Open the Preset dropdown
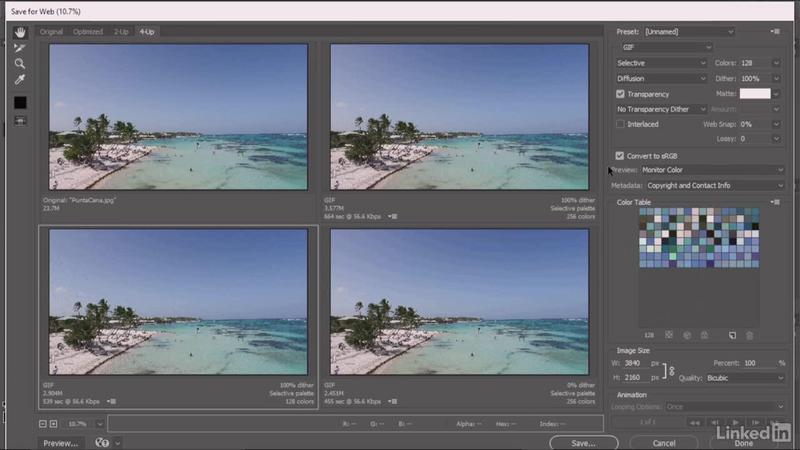Image resolution: width=800 pixels, height=450 pixels. pos(689,32)
